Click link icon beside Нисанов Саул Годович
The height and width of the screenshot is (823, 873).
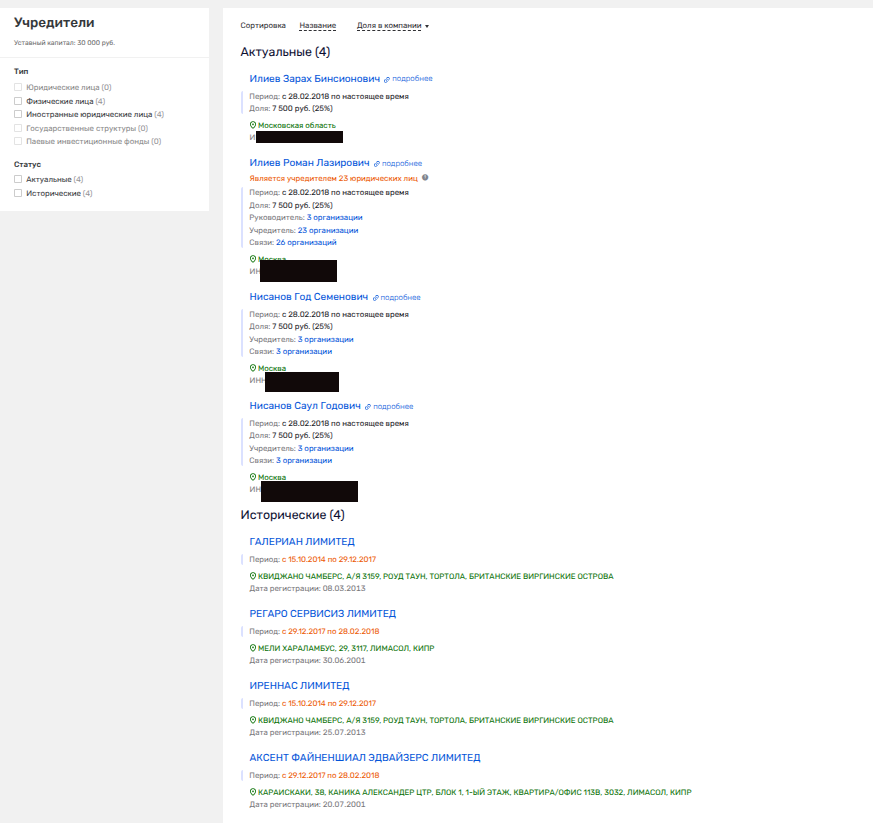368,407
